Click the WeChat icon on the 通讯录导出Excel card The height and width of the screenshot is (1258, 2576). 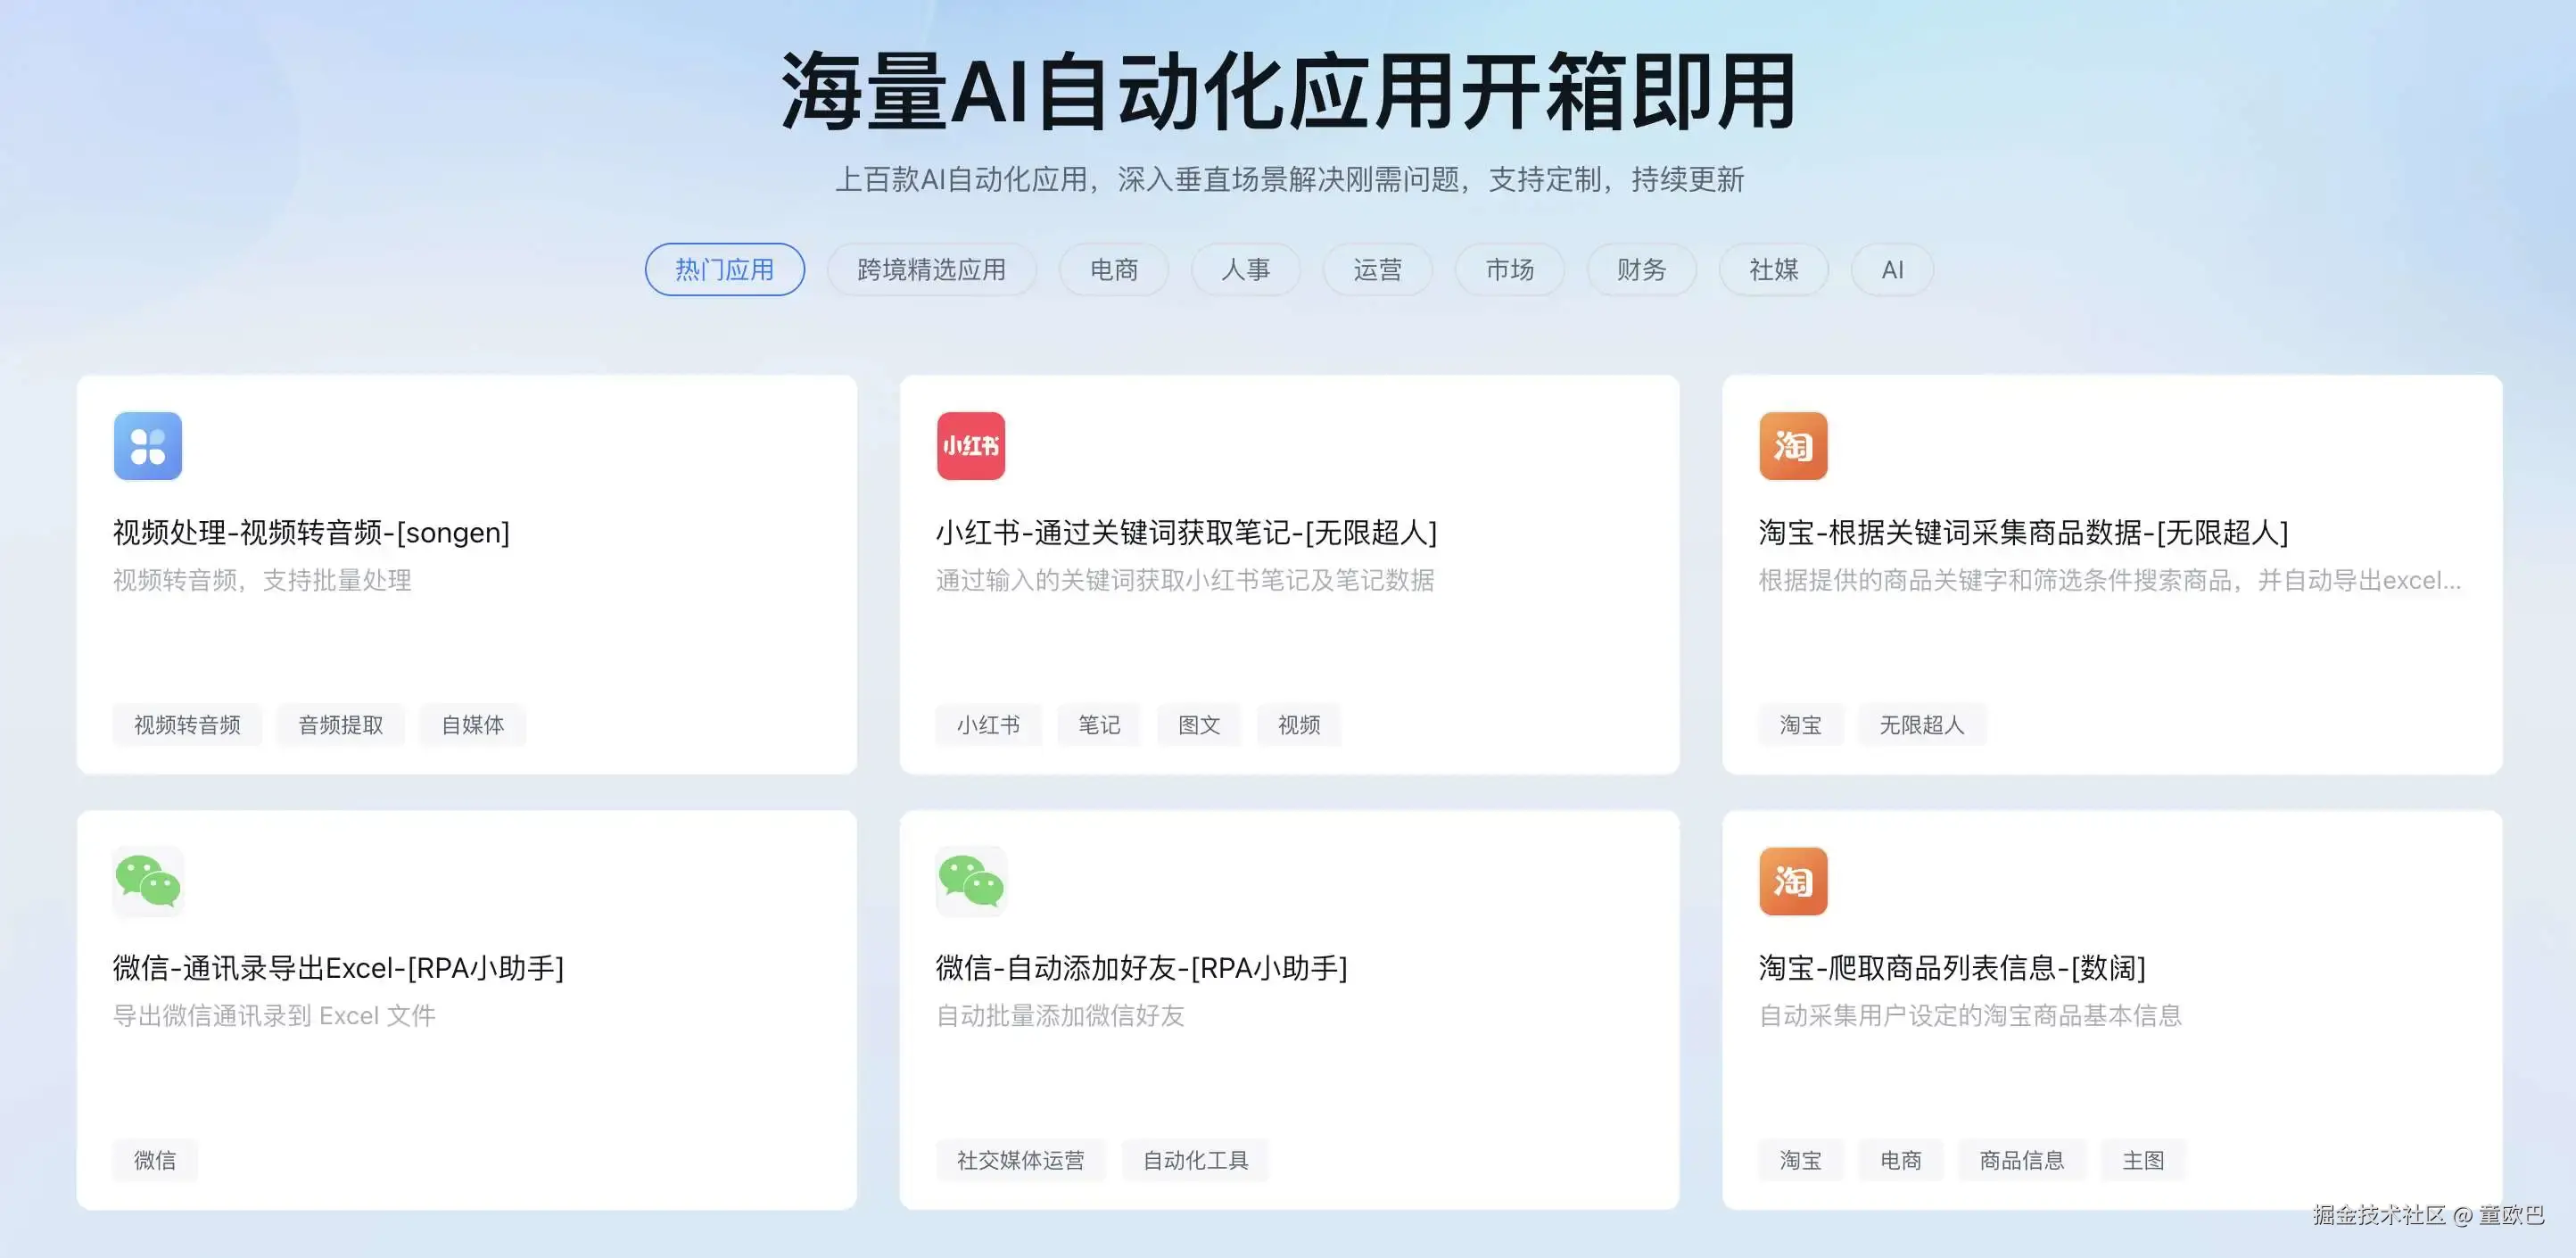pos(148,881)
